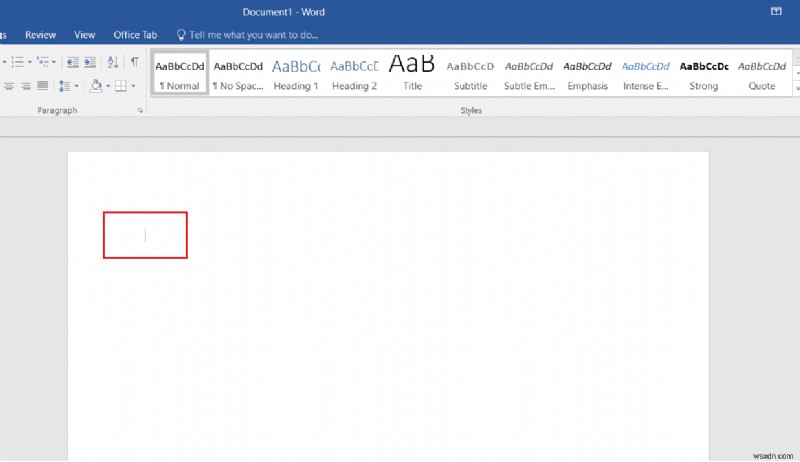Click the Increase Indent icon
The image size is (800, 462).
(x=90, y=62)
